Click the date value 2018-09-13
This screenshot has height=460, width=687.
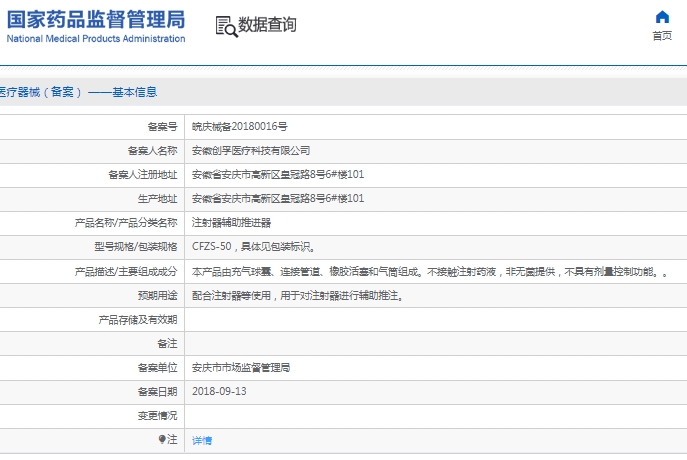click(x=219, y=391)
